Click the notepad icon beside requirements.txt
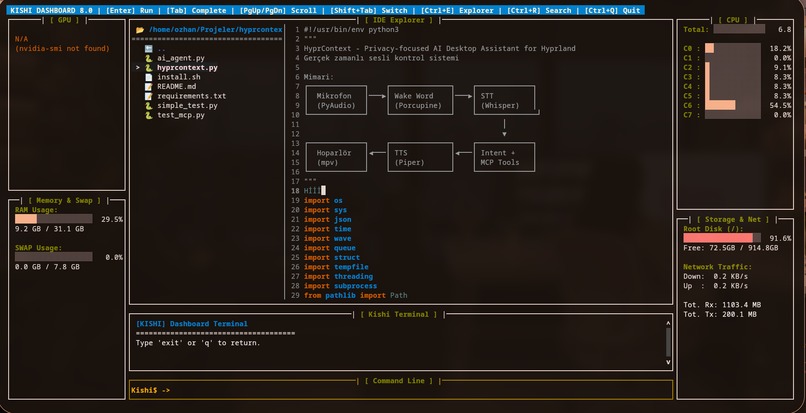806x413 pixels. pos(149,96)
